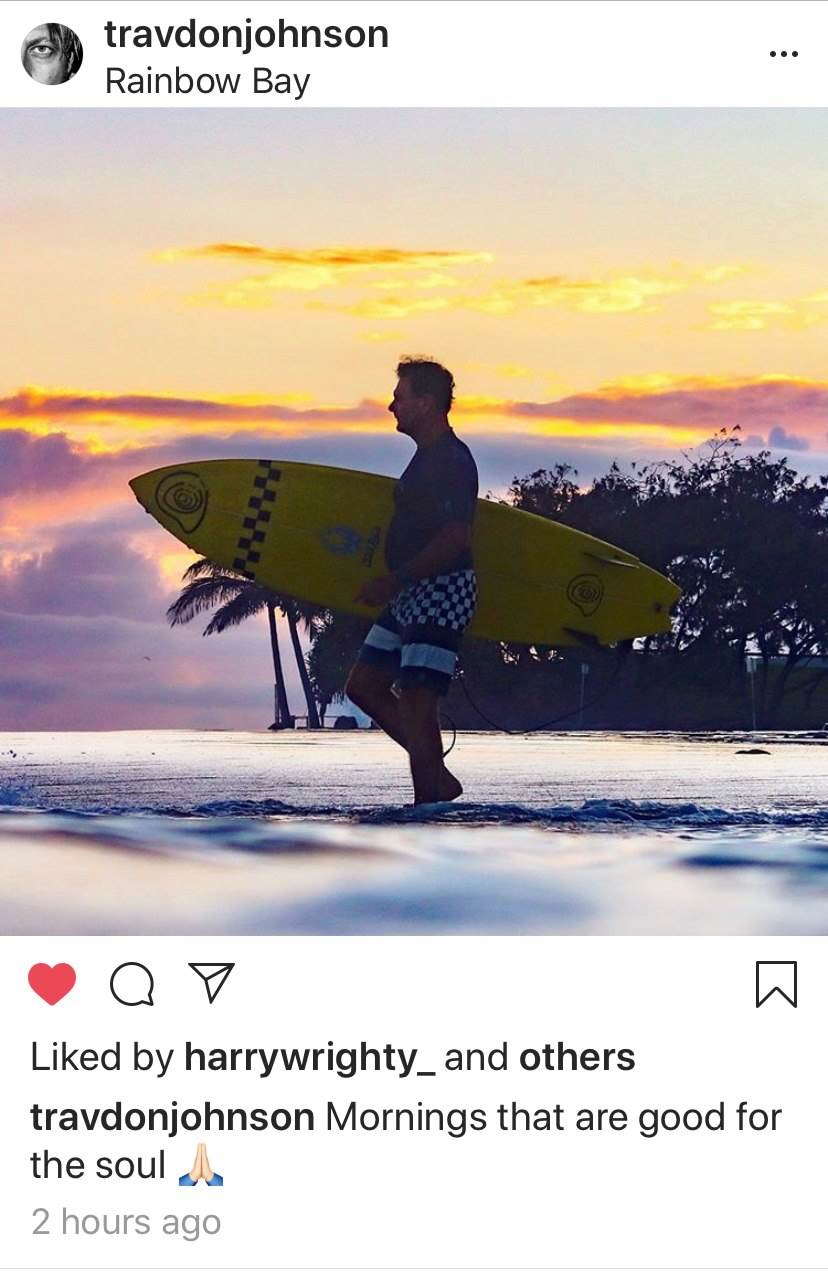
Task: Open travdonjohnson profile from header username
Action: coord(246,35)
